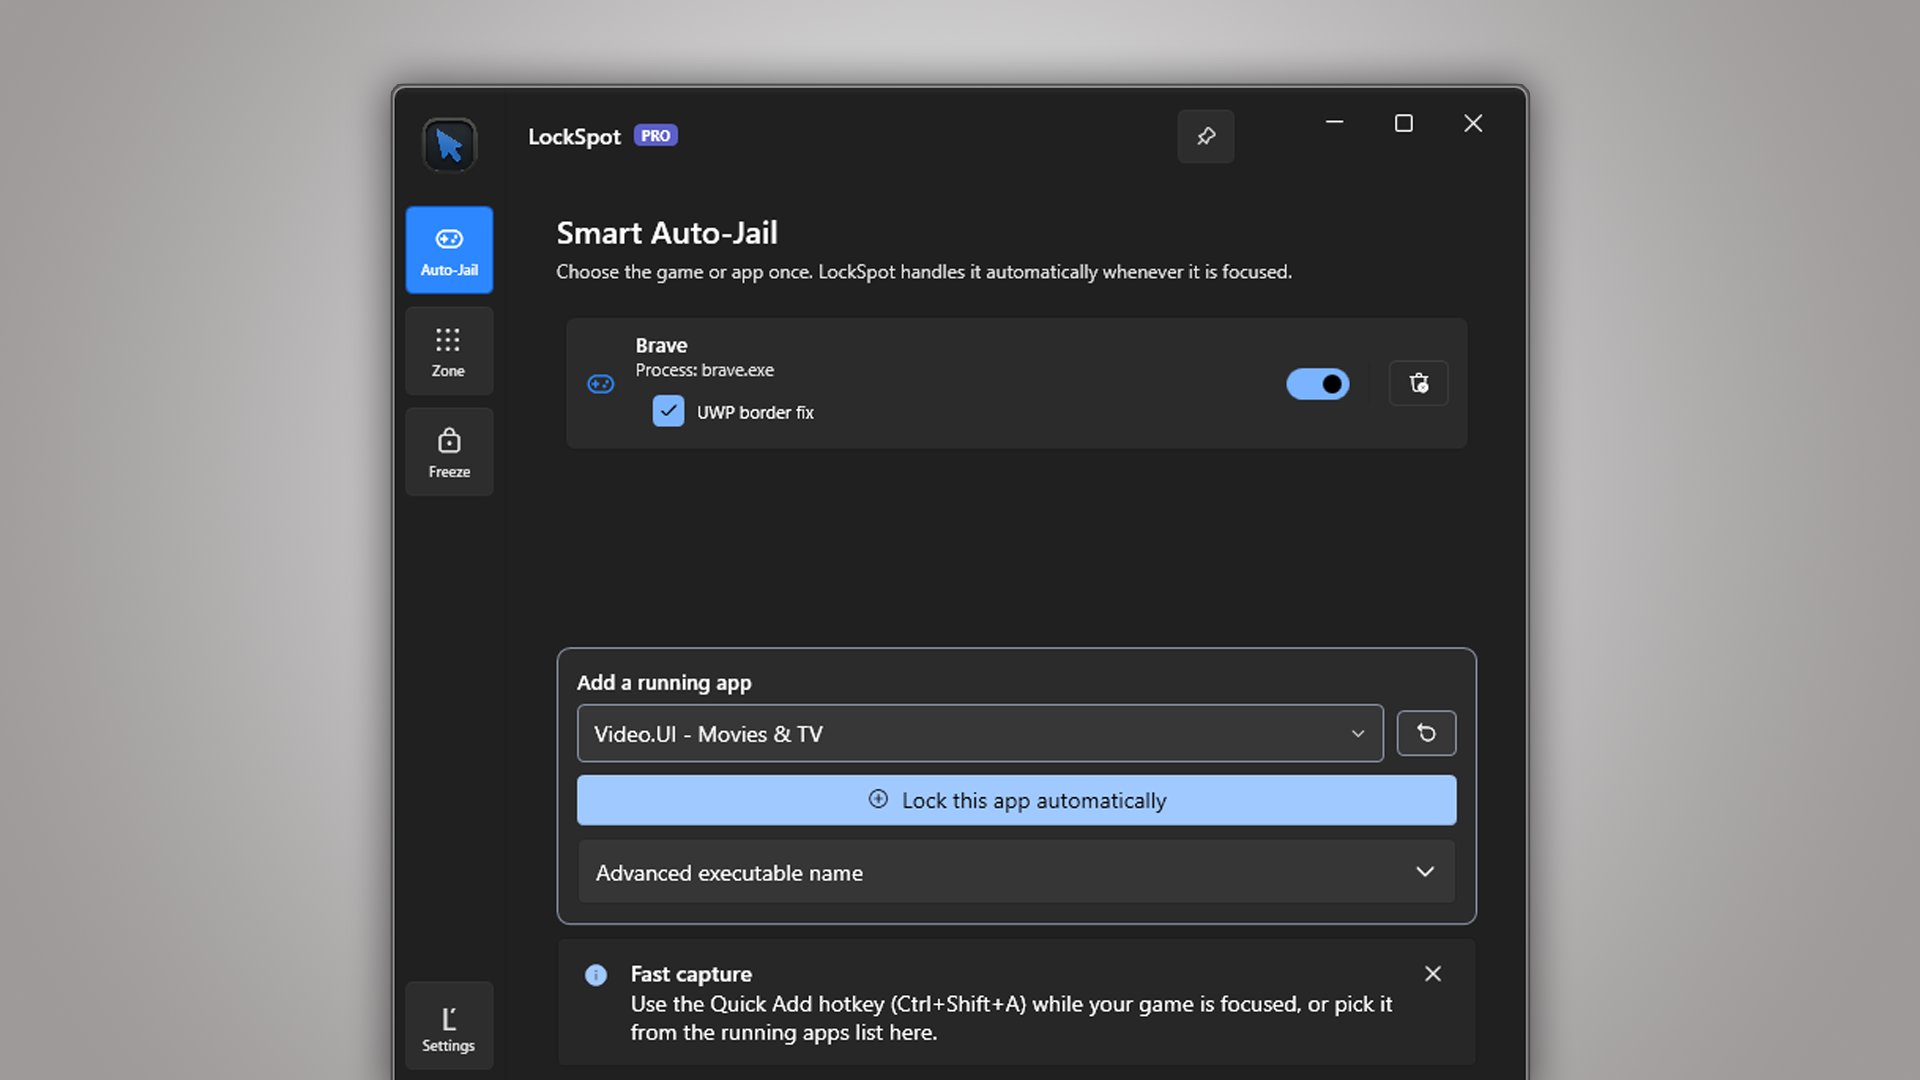Open the running app dropdown Video.UI
Image resolution: width=1920 pixels, height=1080 pixels.
click(x=980, y=734)
